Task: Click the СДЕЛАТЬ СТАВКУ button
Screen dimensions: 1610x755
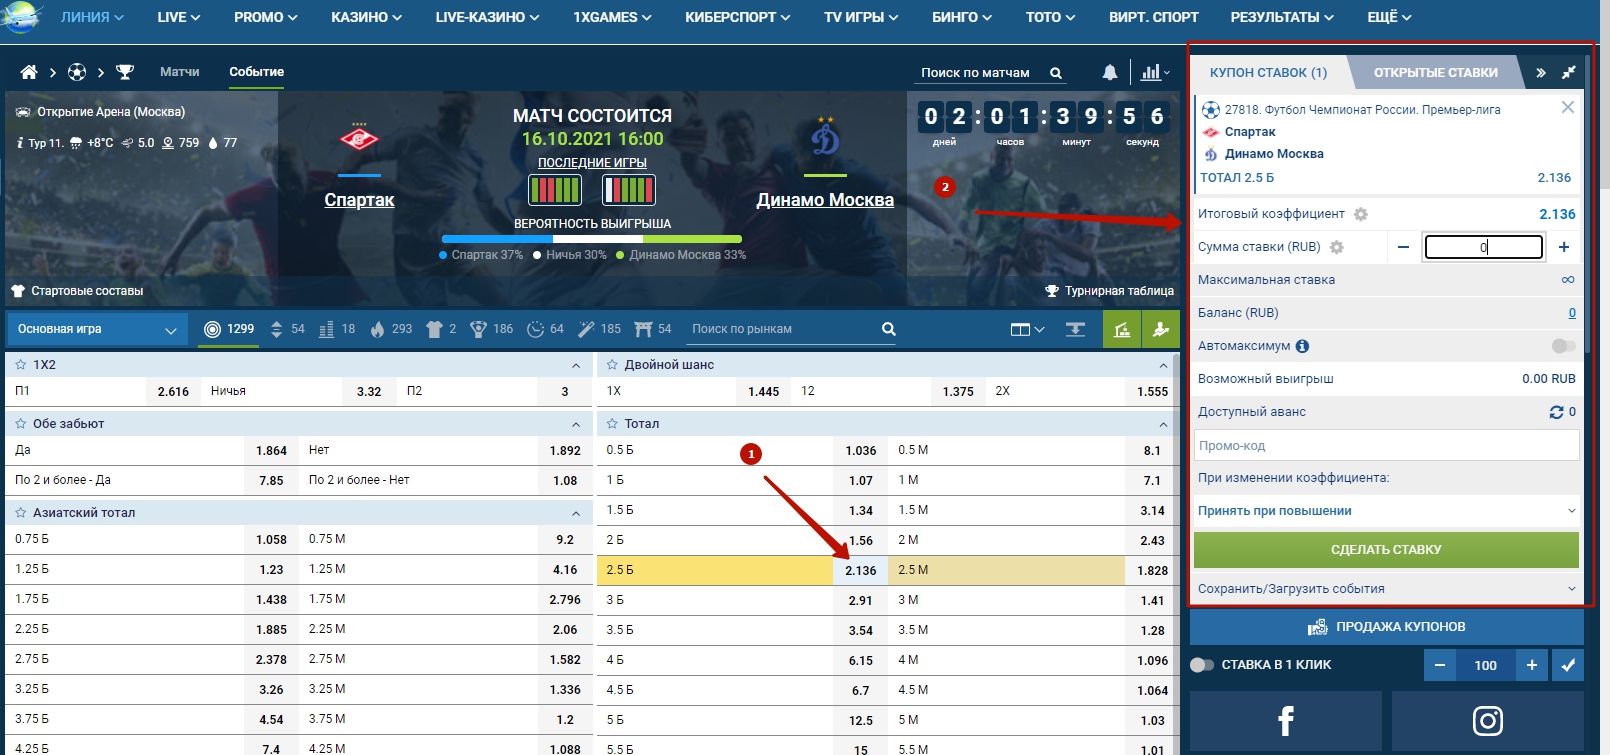Action: click(x=1386, y=550)
